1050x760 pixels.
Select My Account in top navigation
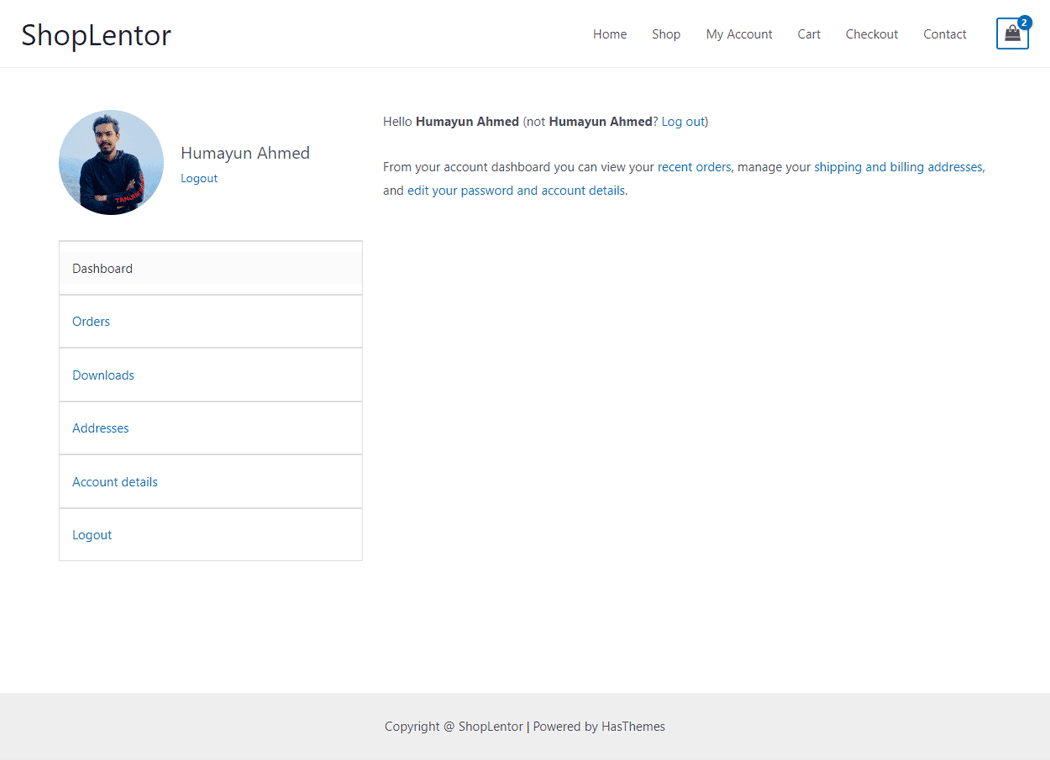[739, 34]
